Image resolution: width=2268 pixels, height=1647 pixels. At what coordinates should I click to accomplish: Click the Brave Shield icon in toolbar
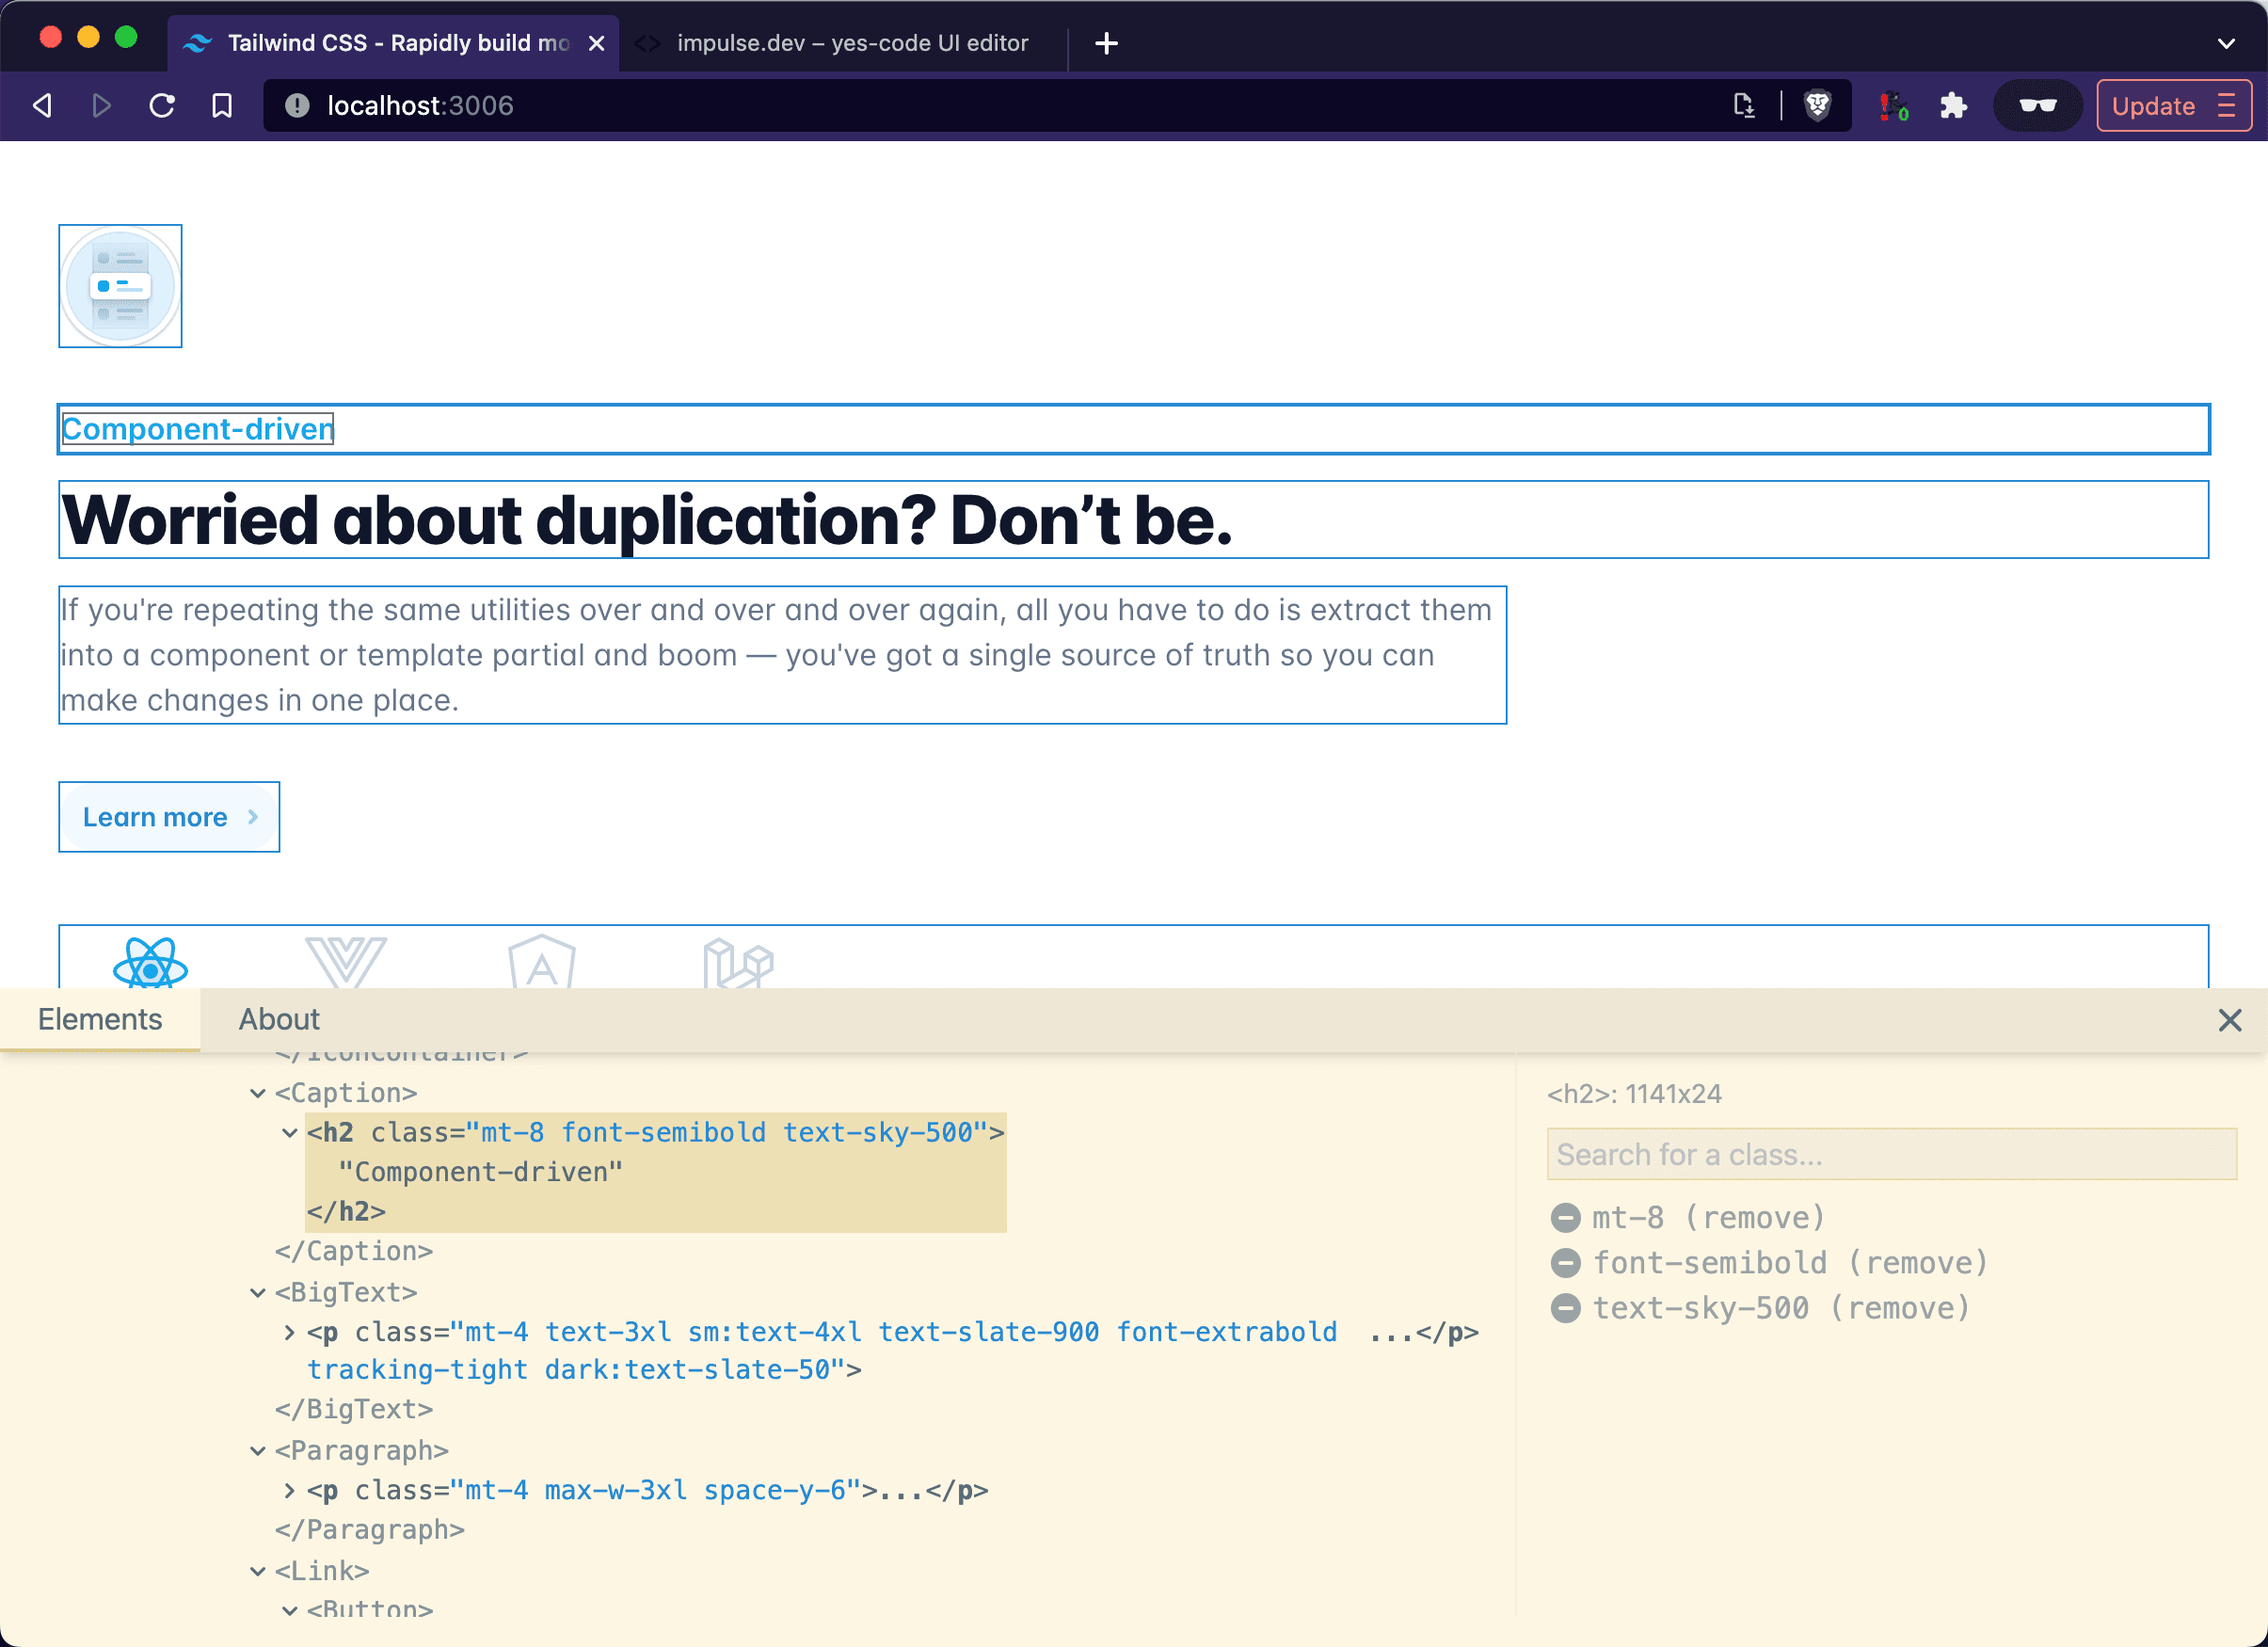point(1817,104)
